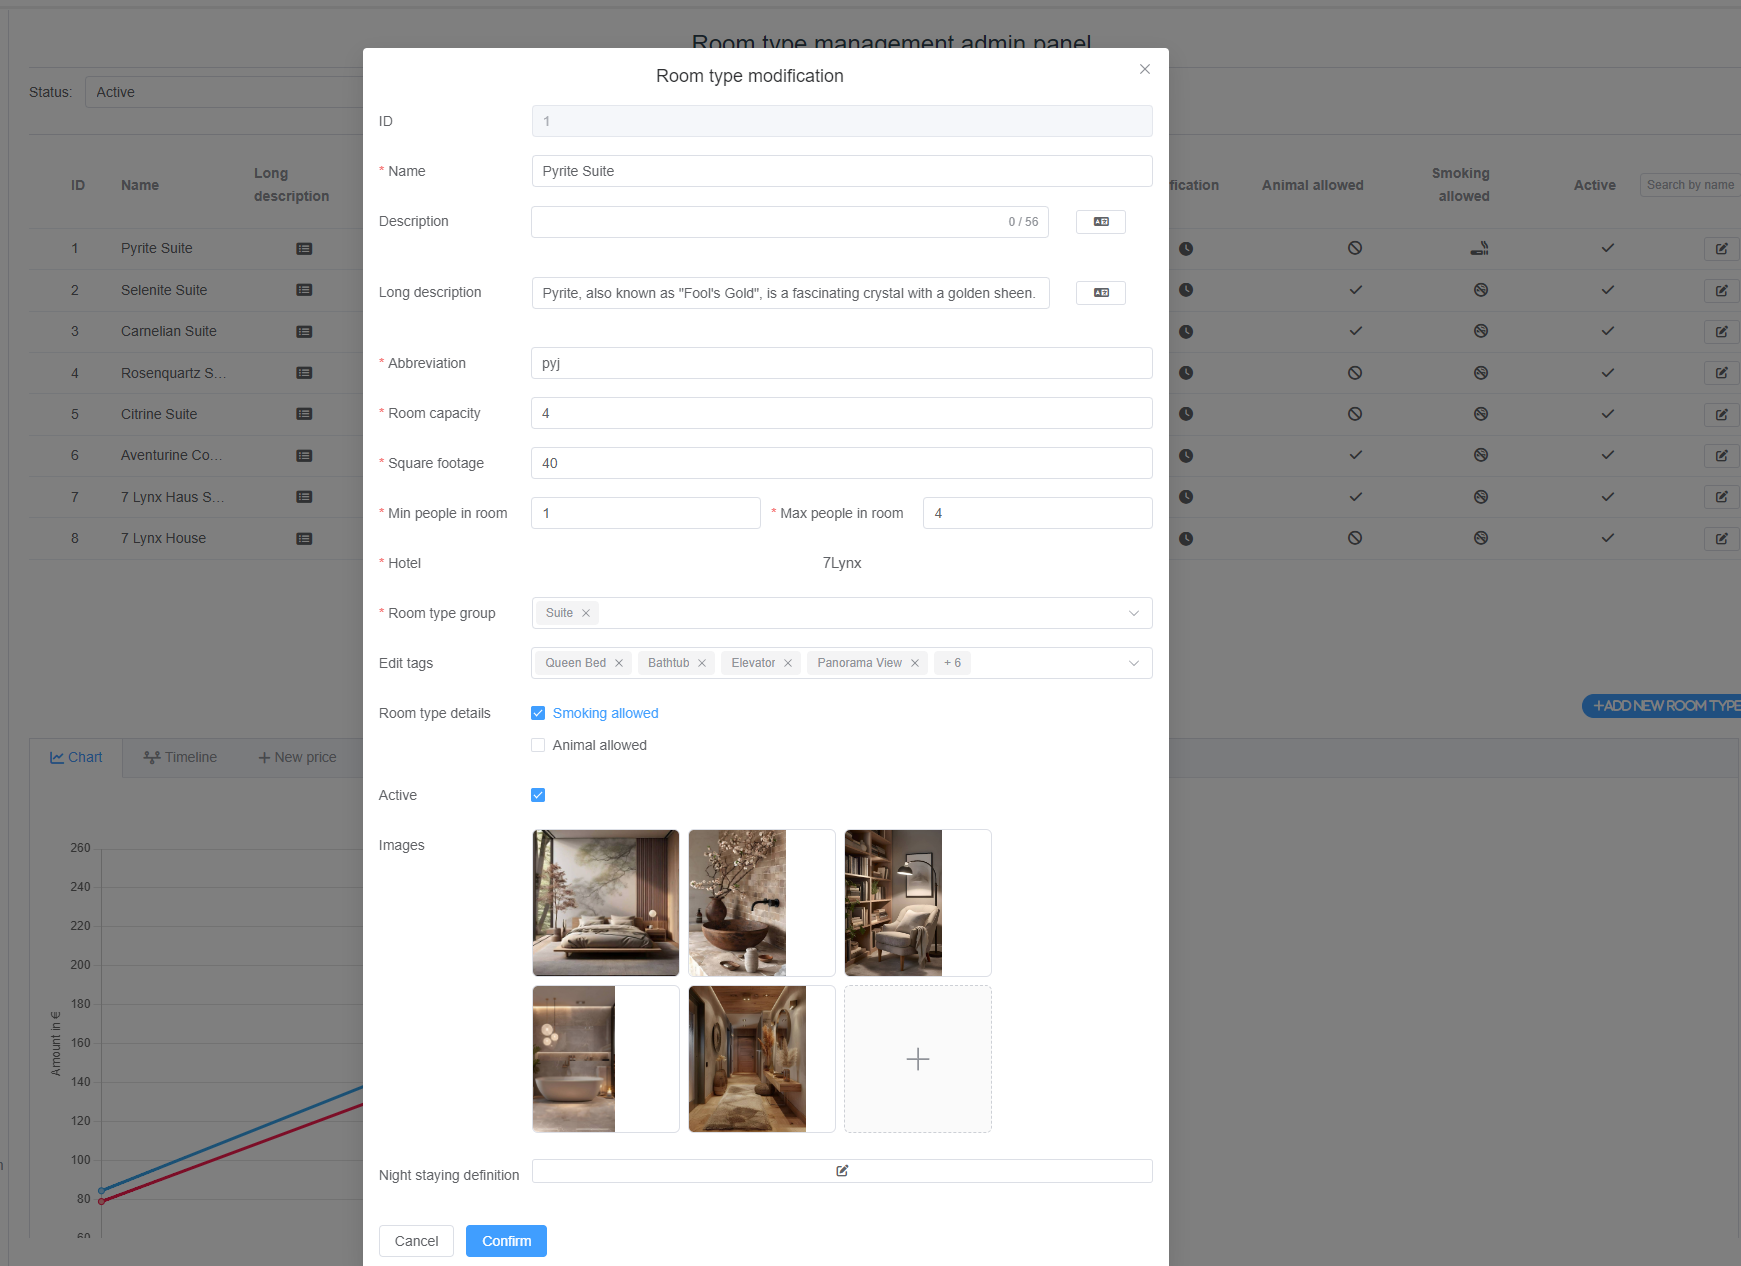The width and height of the screenshot is (1741, 1266).
Task: Enable the Animal allowed checkbox
Action: (x=538, y=745)
